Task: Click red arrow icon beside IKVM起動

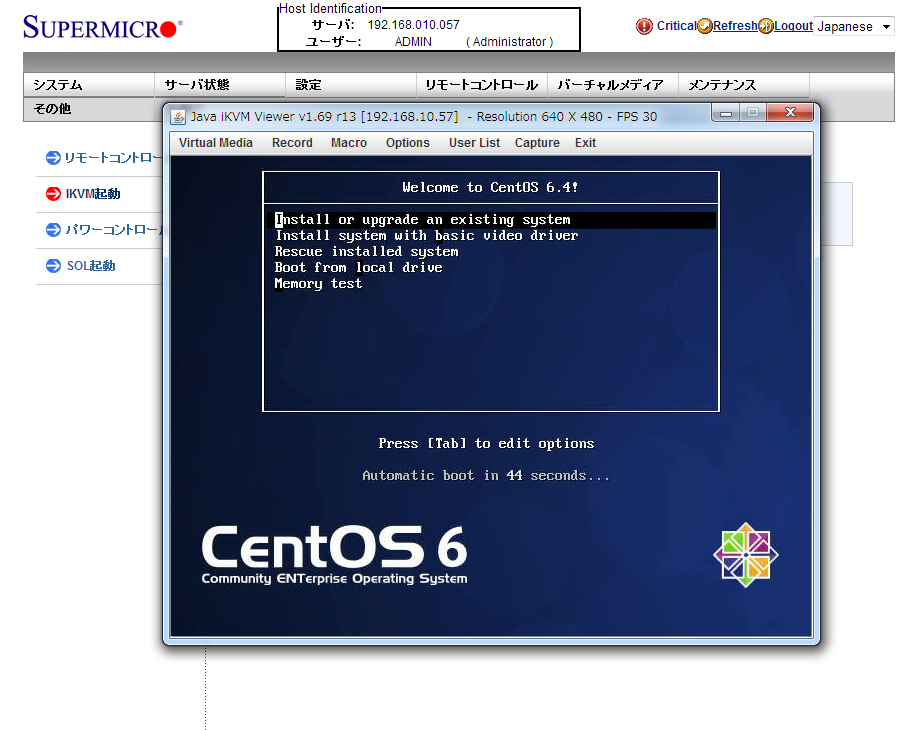Action: pyautogui.click(x=53, y=194)
